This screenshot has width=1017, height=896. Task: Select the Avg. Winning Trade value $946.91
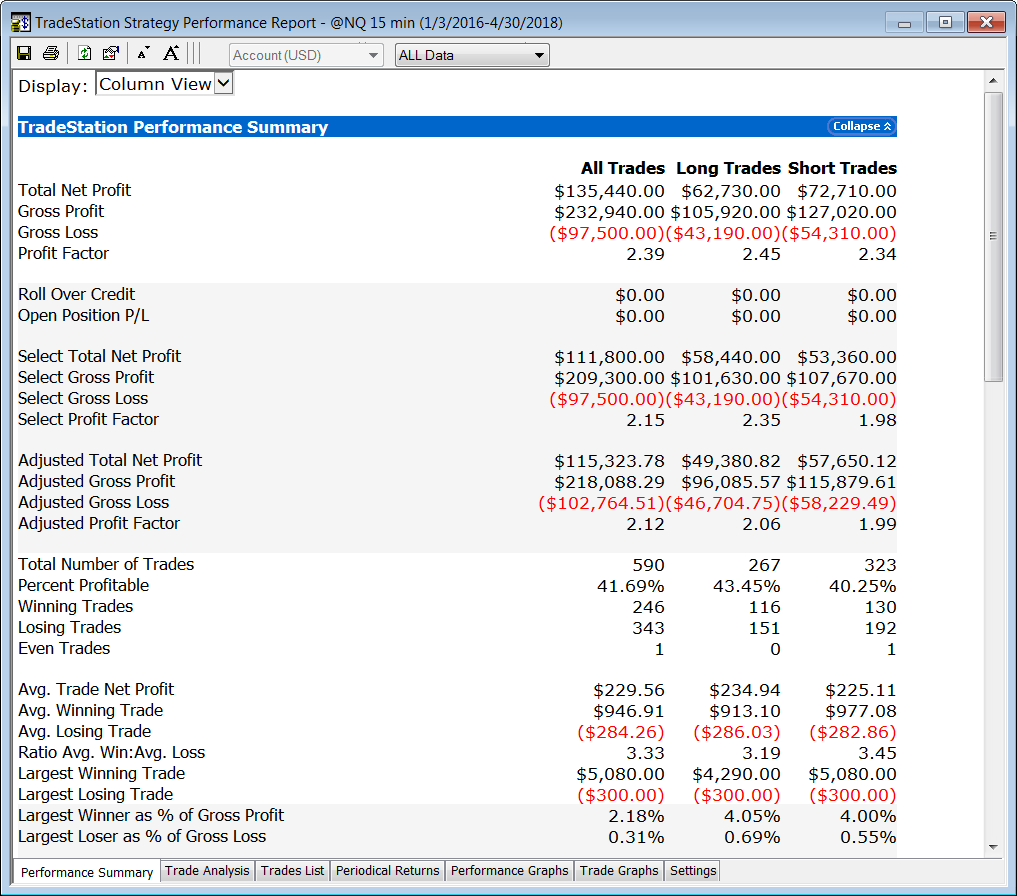629,711
